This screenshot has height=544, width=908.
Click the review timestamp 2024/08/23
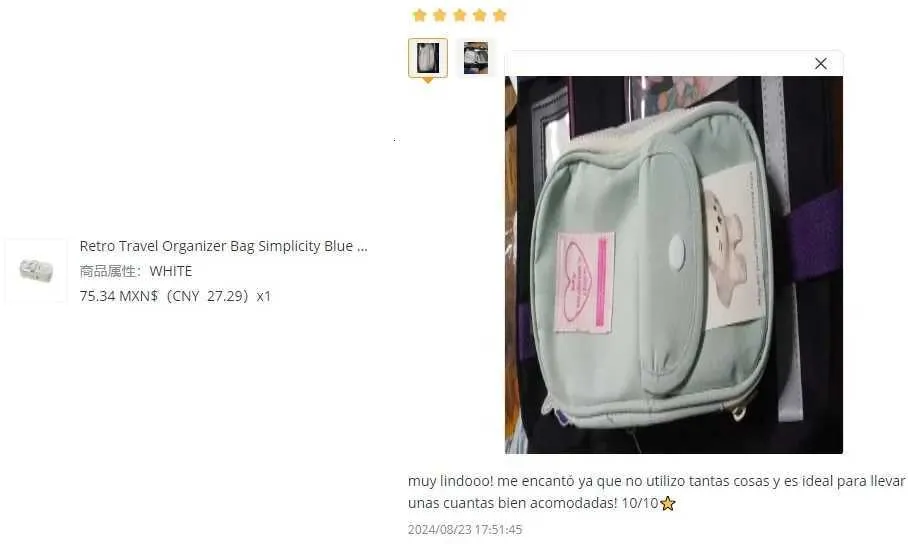[465, 530]
